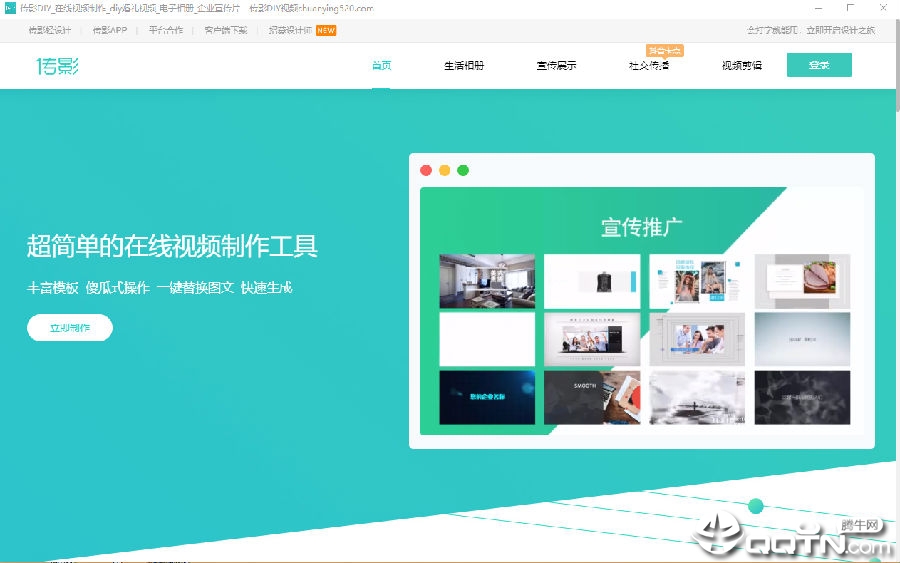900x563 pixels.
Task: Select the living room interior thumbnail
Action: 487,281
